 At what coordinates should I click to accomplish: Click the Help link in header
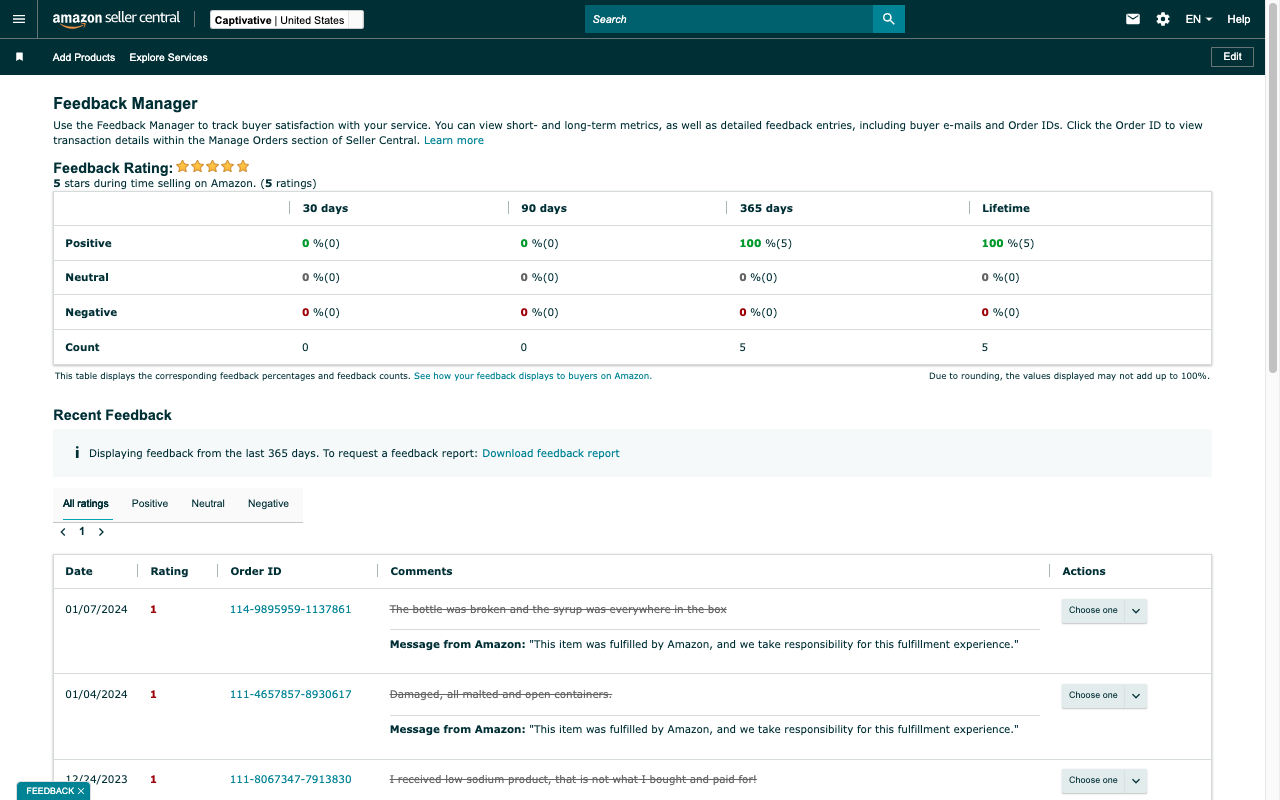click(x=1239, y=19)
